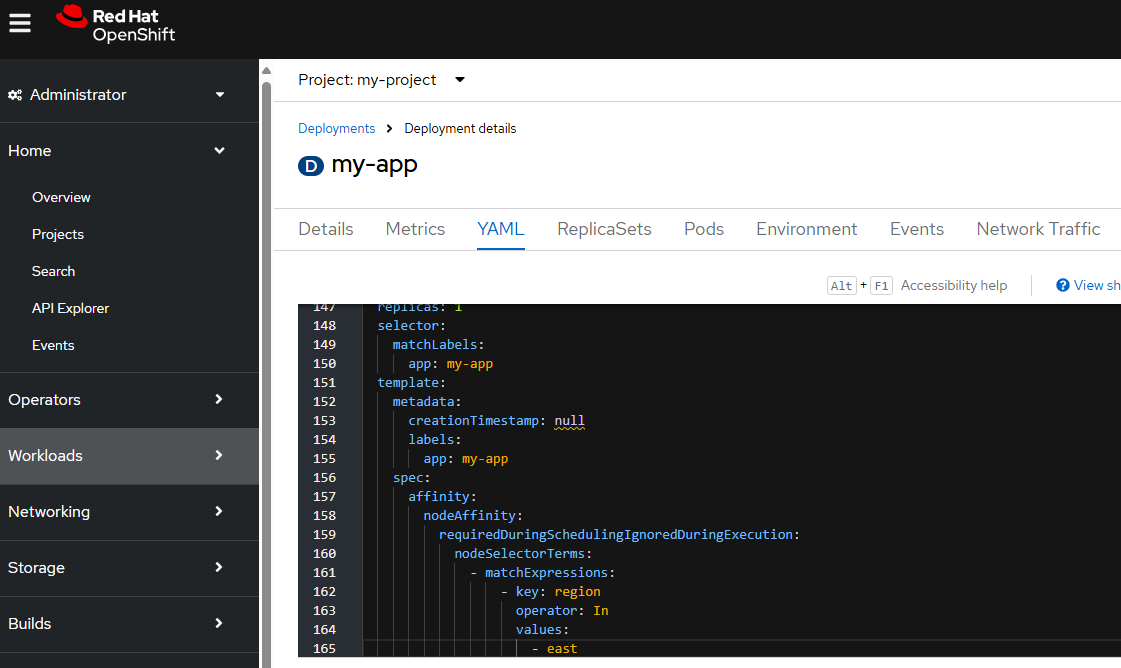Click the 'spec:' key on line 156
The width and height of the screenshot is (1121, 668).
click(411, 478)
